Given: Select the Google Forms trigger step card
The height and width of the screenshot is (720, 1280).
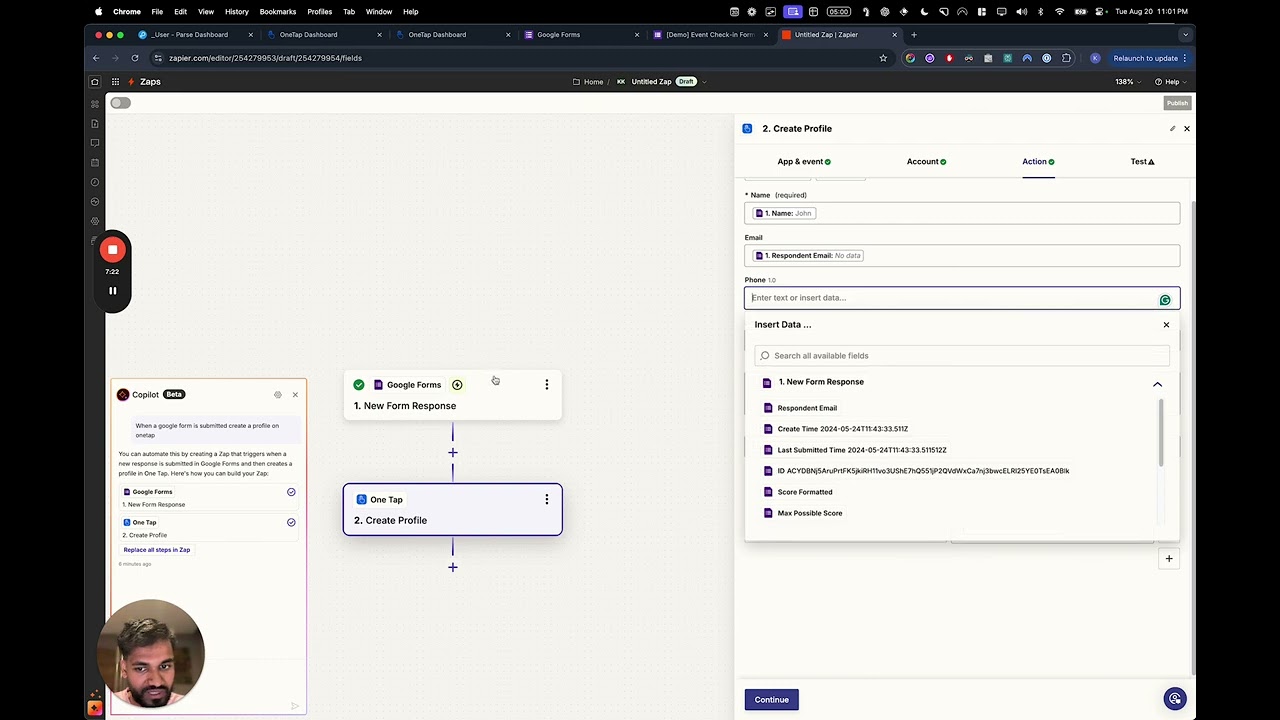Looking at the screenshot, I should pos(452,395).
